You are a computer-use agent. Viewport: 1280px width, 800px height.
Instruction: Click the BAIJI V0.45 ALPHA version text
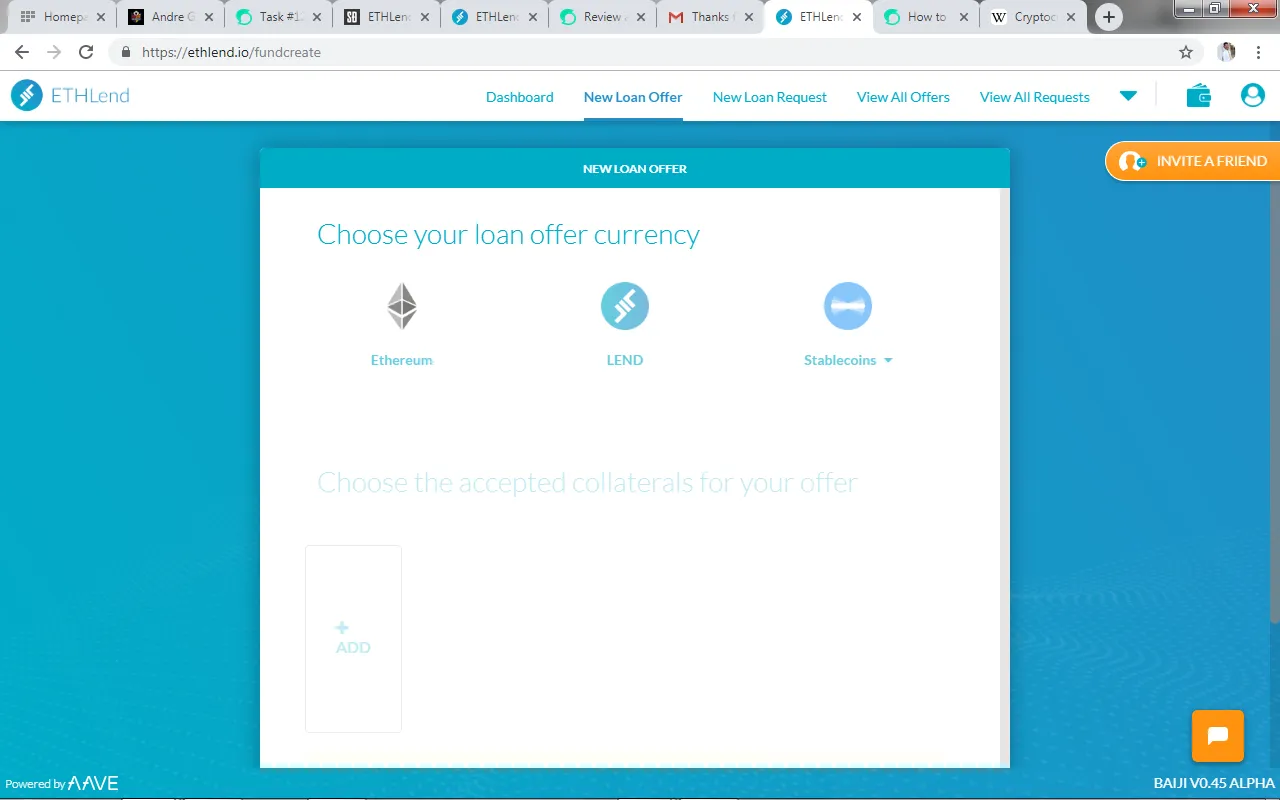point(1214,784)
